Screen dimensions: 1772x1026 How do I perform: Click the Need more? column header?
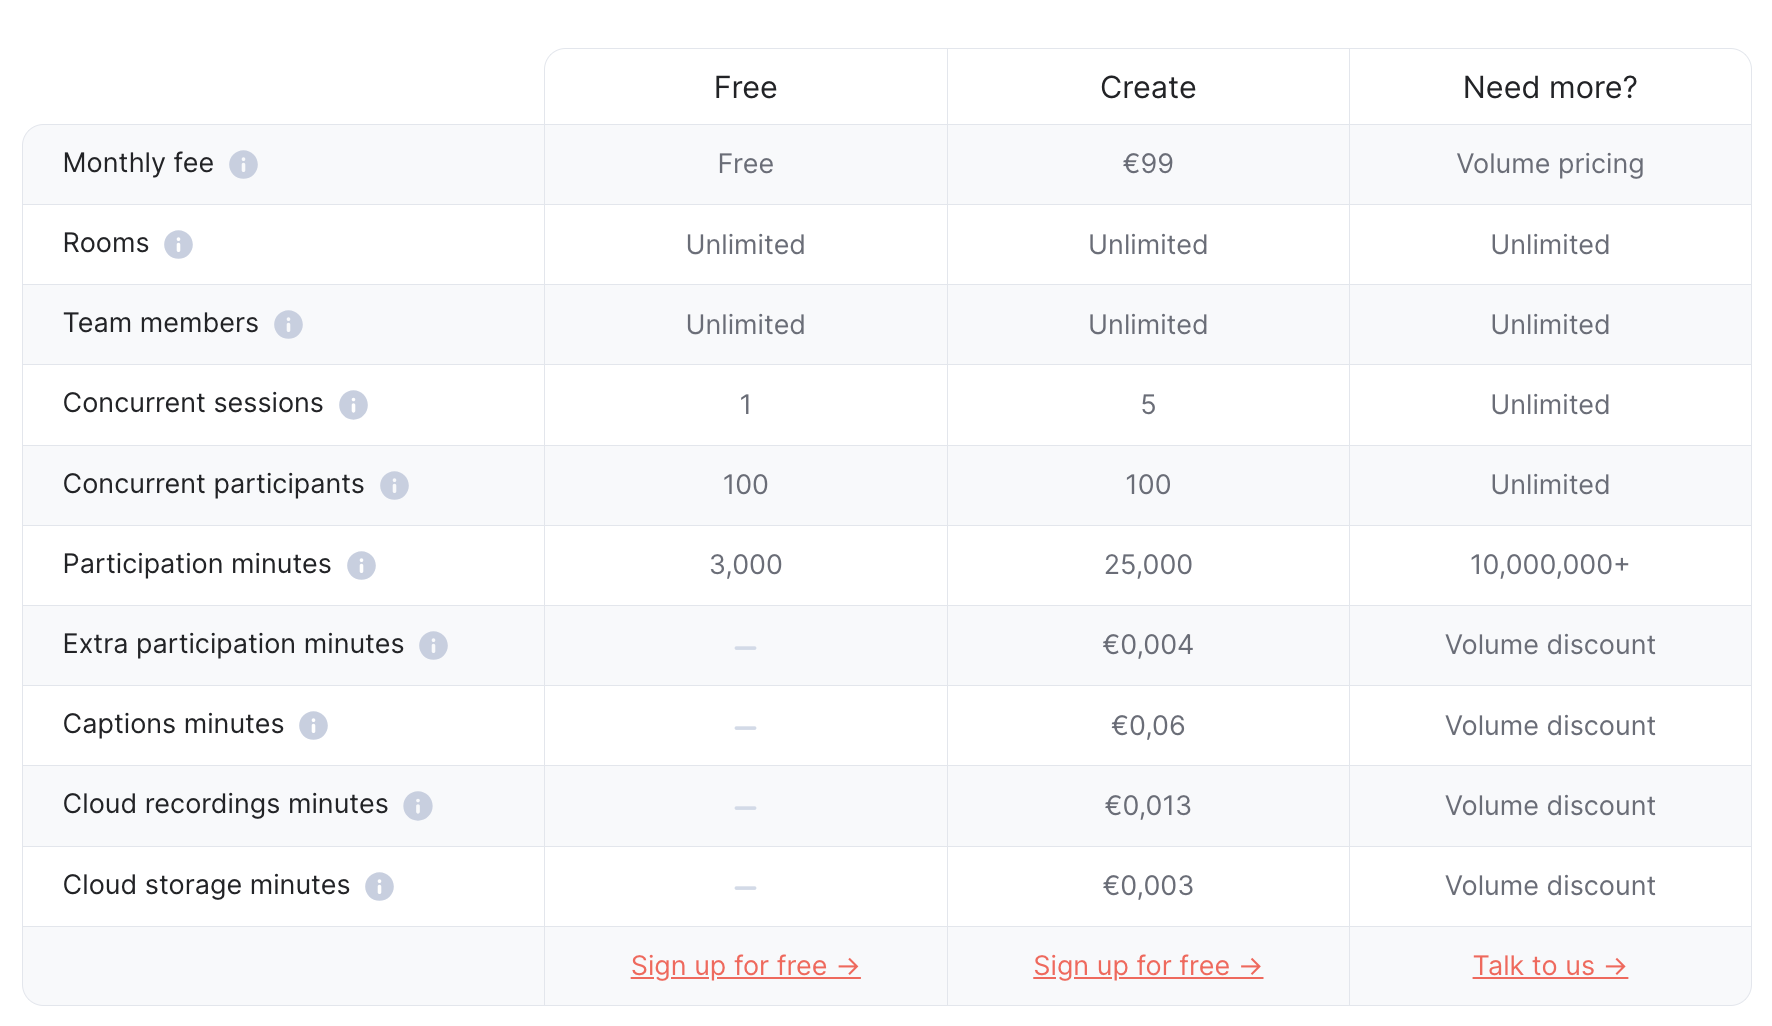[x=1550, y=88]
